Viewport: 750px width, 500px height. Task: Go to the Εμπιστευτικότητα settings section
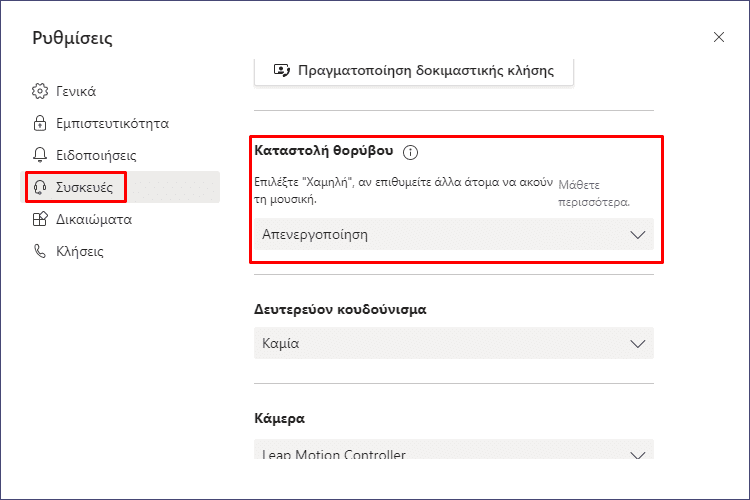click(x=112, y=123)
